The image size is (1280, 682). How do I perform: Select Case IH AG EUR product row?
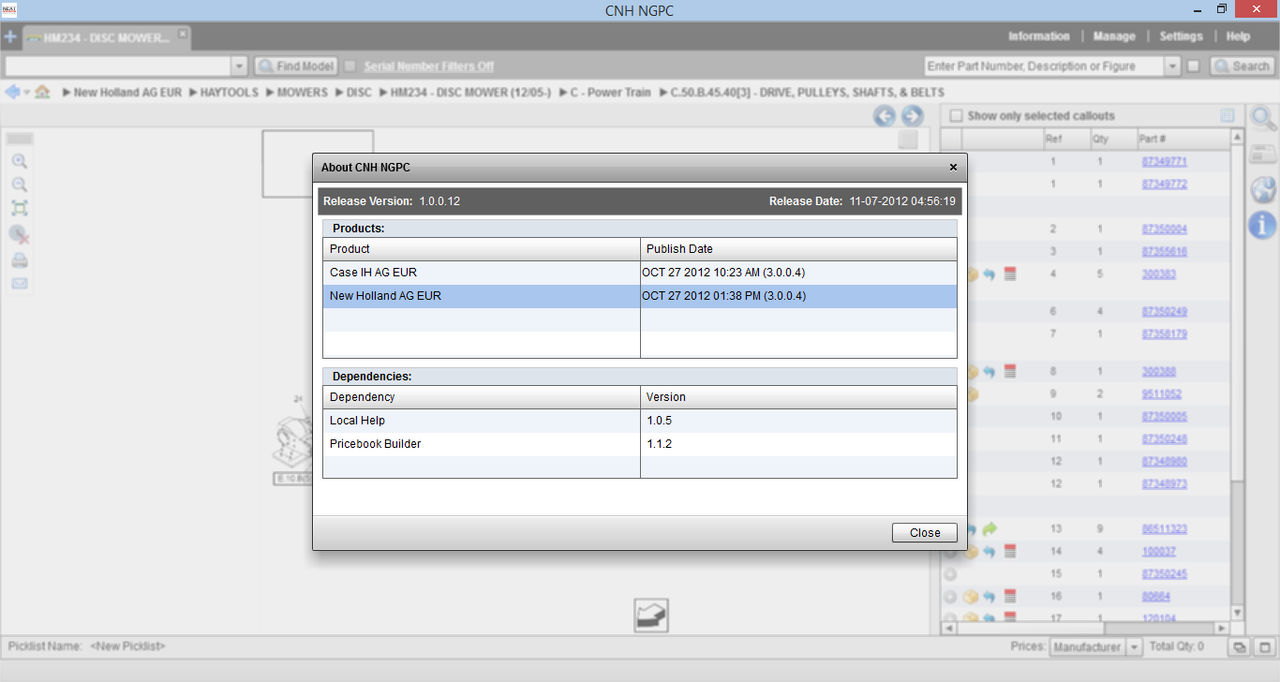click(640, 272)
